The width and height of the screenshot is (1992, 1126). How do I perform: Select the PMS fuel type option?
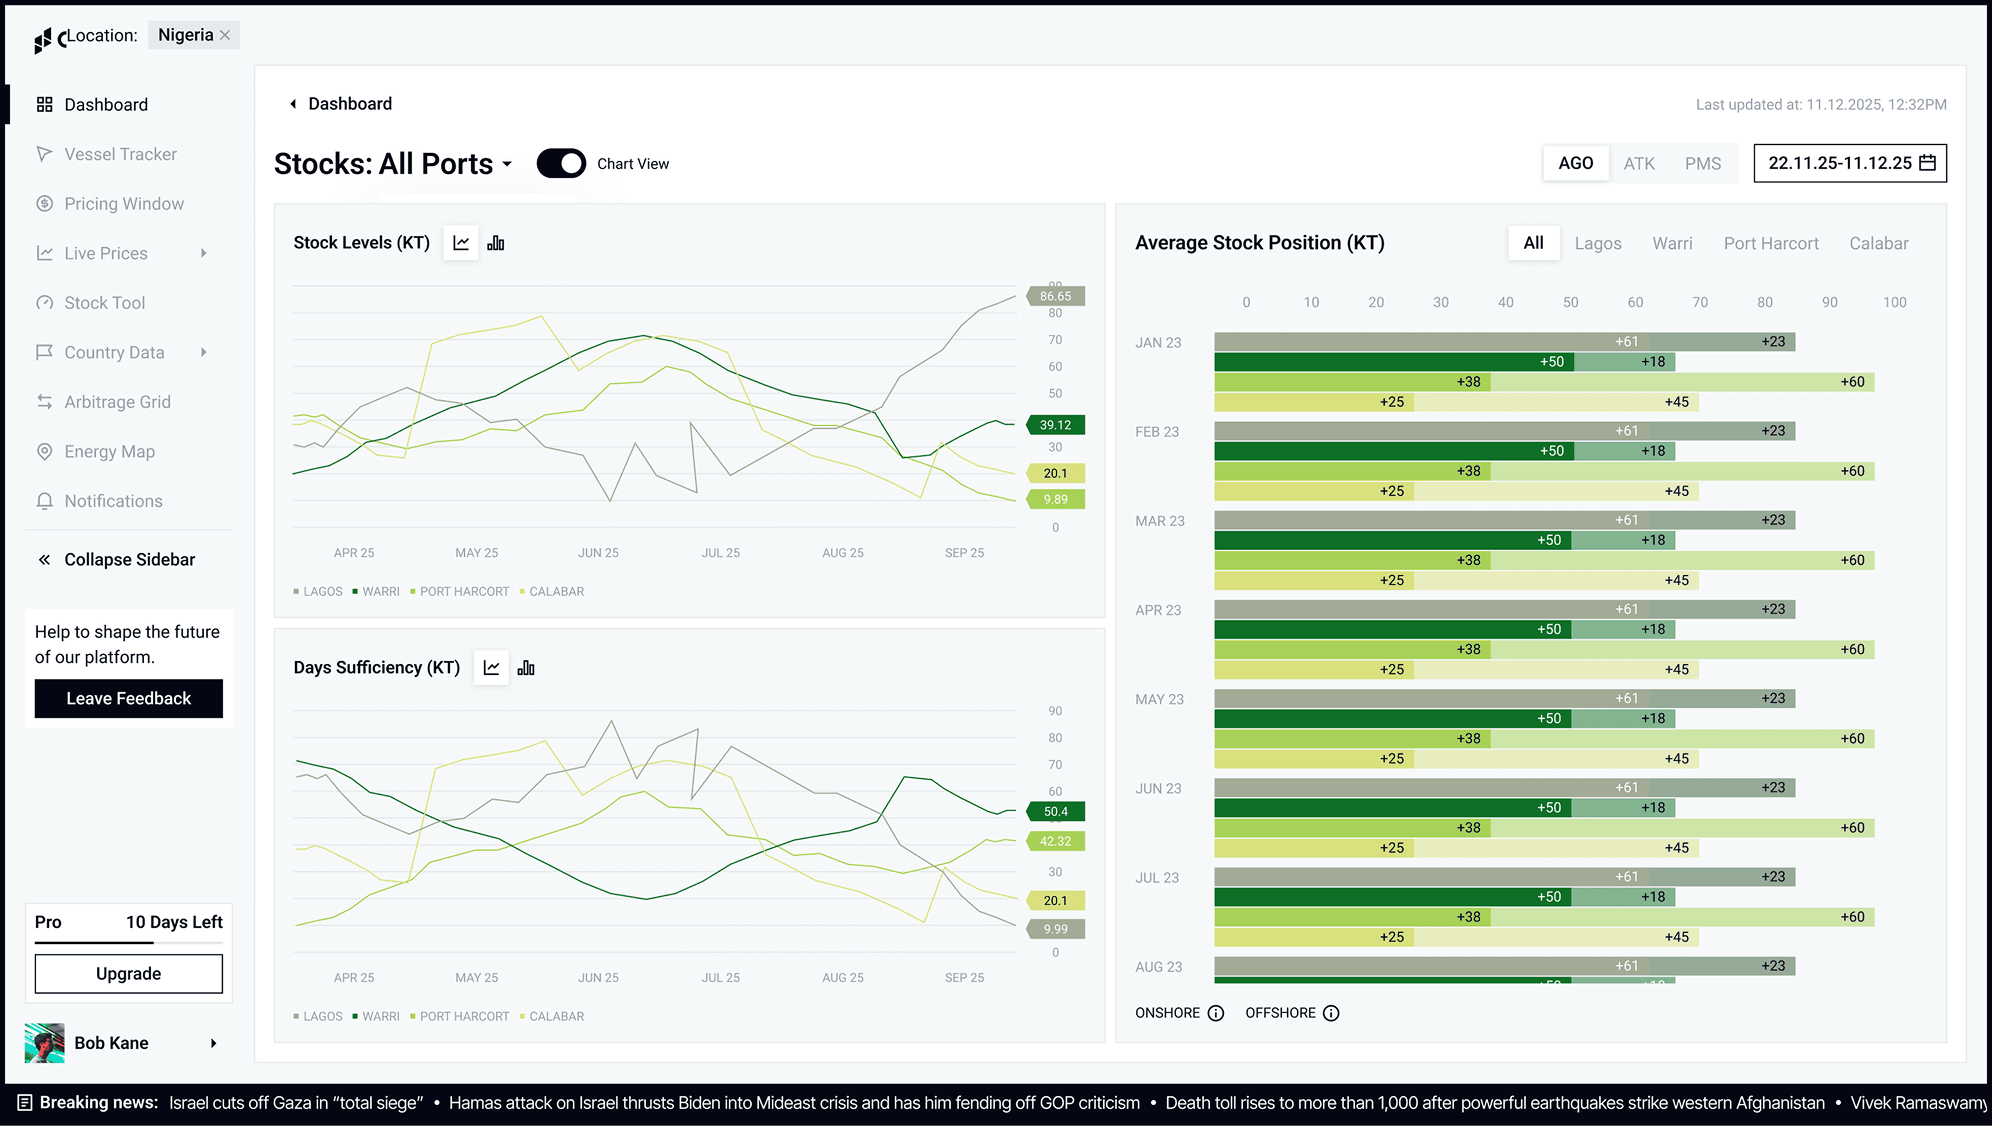(1703, 164)
